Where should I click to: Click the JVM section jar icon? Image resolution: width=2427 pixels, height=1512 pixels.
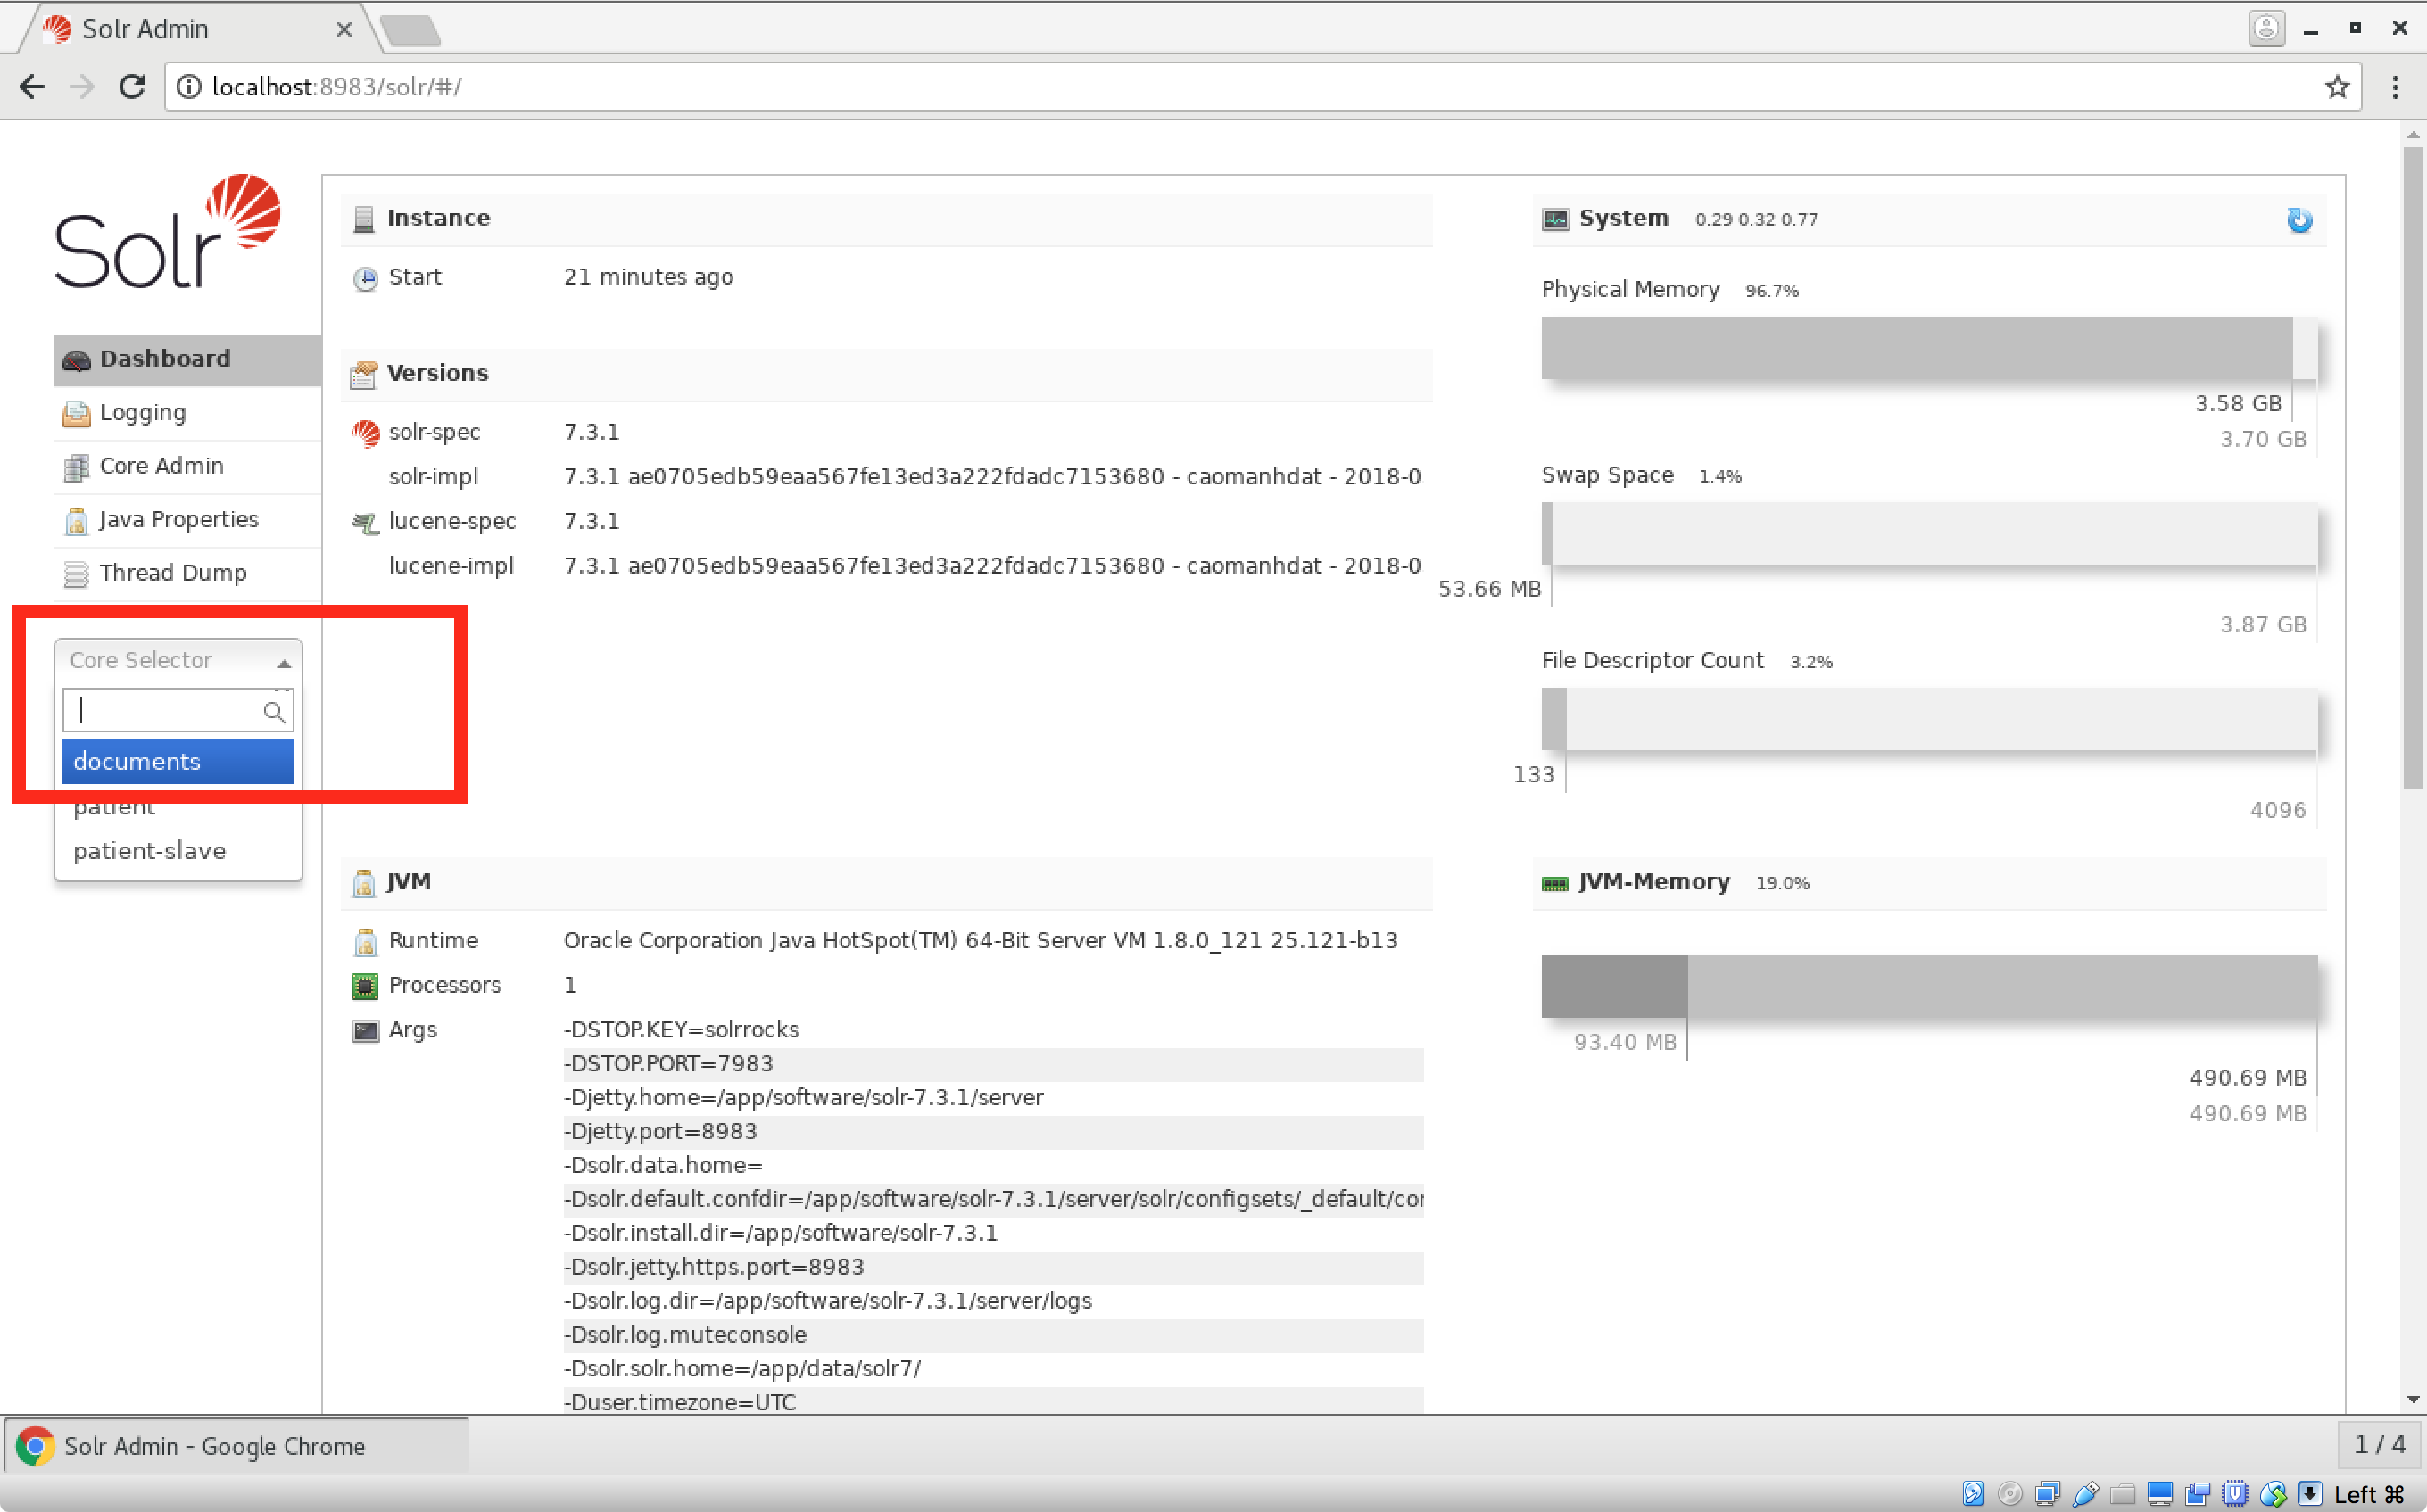364,882
